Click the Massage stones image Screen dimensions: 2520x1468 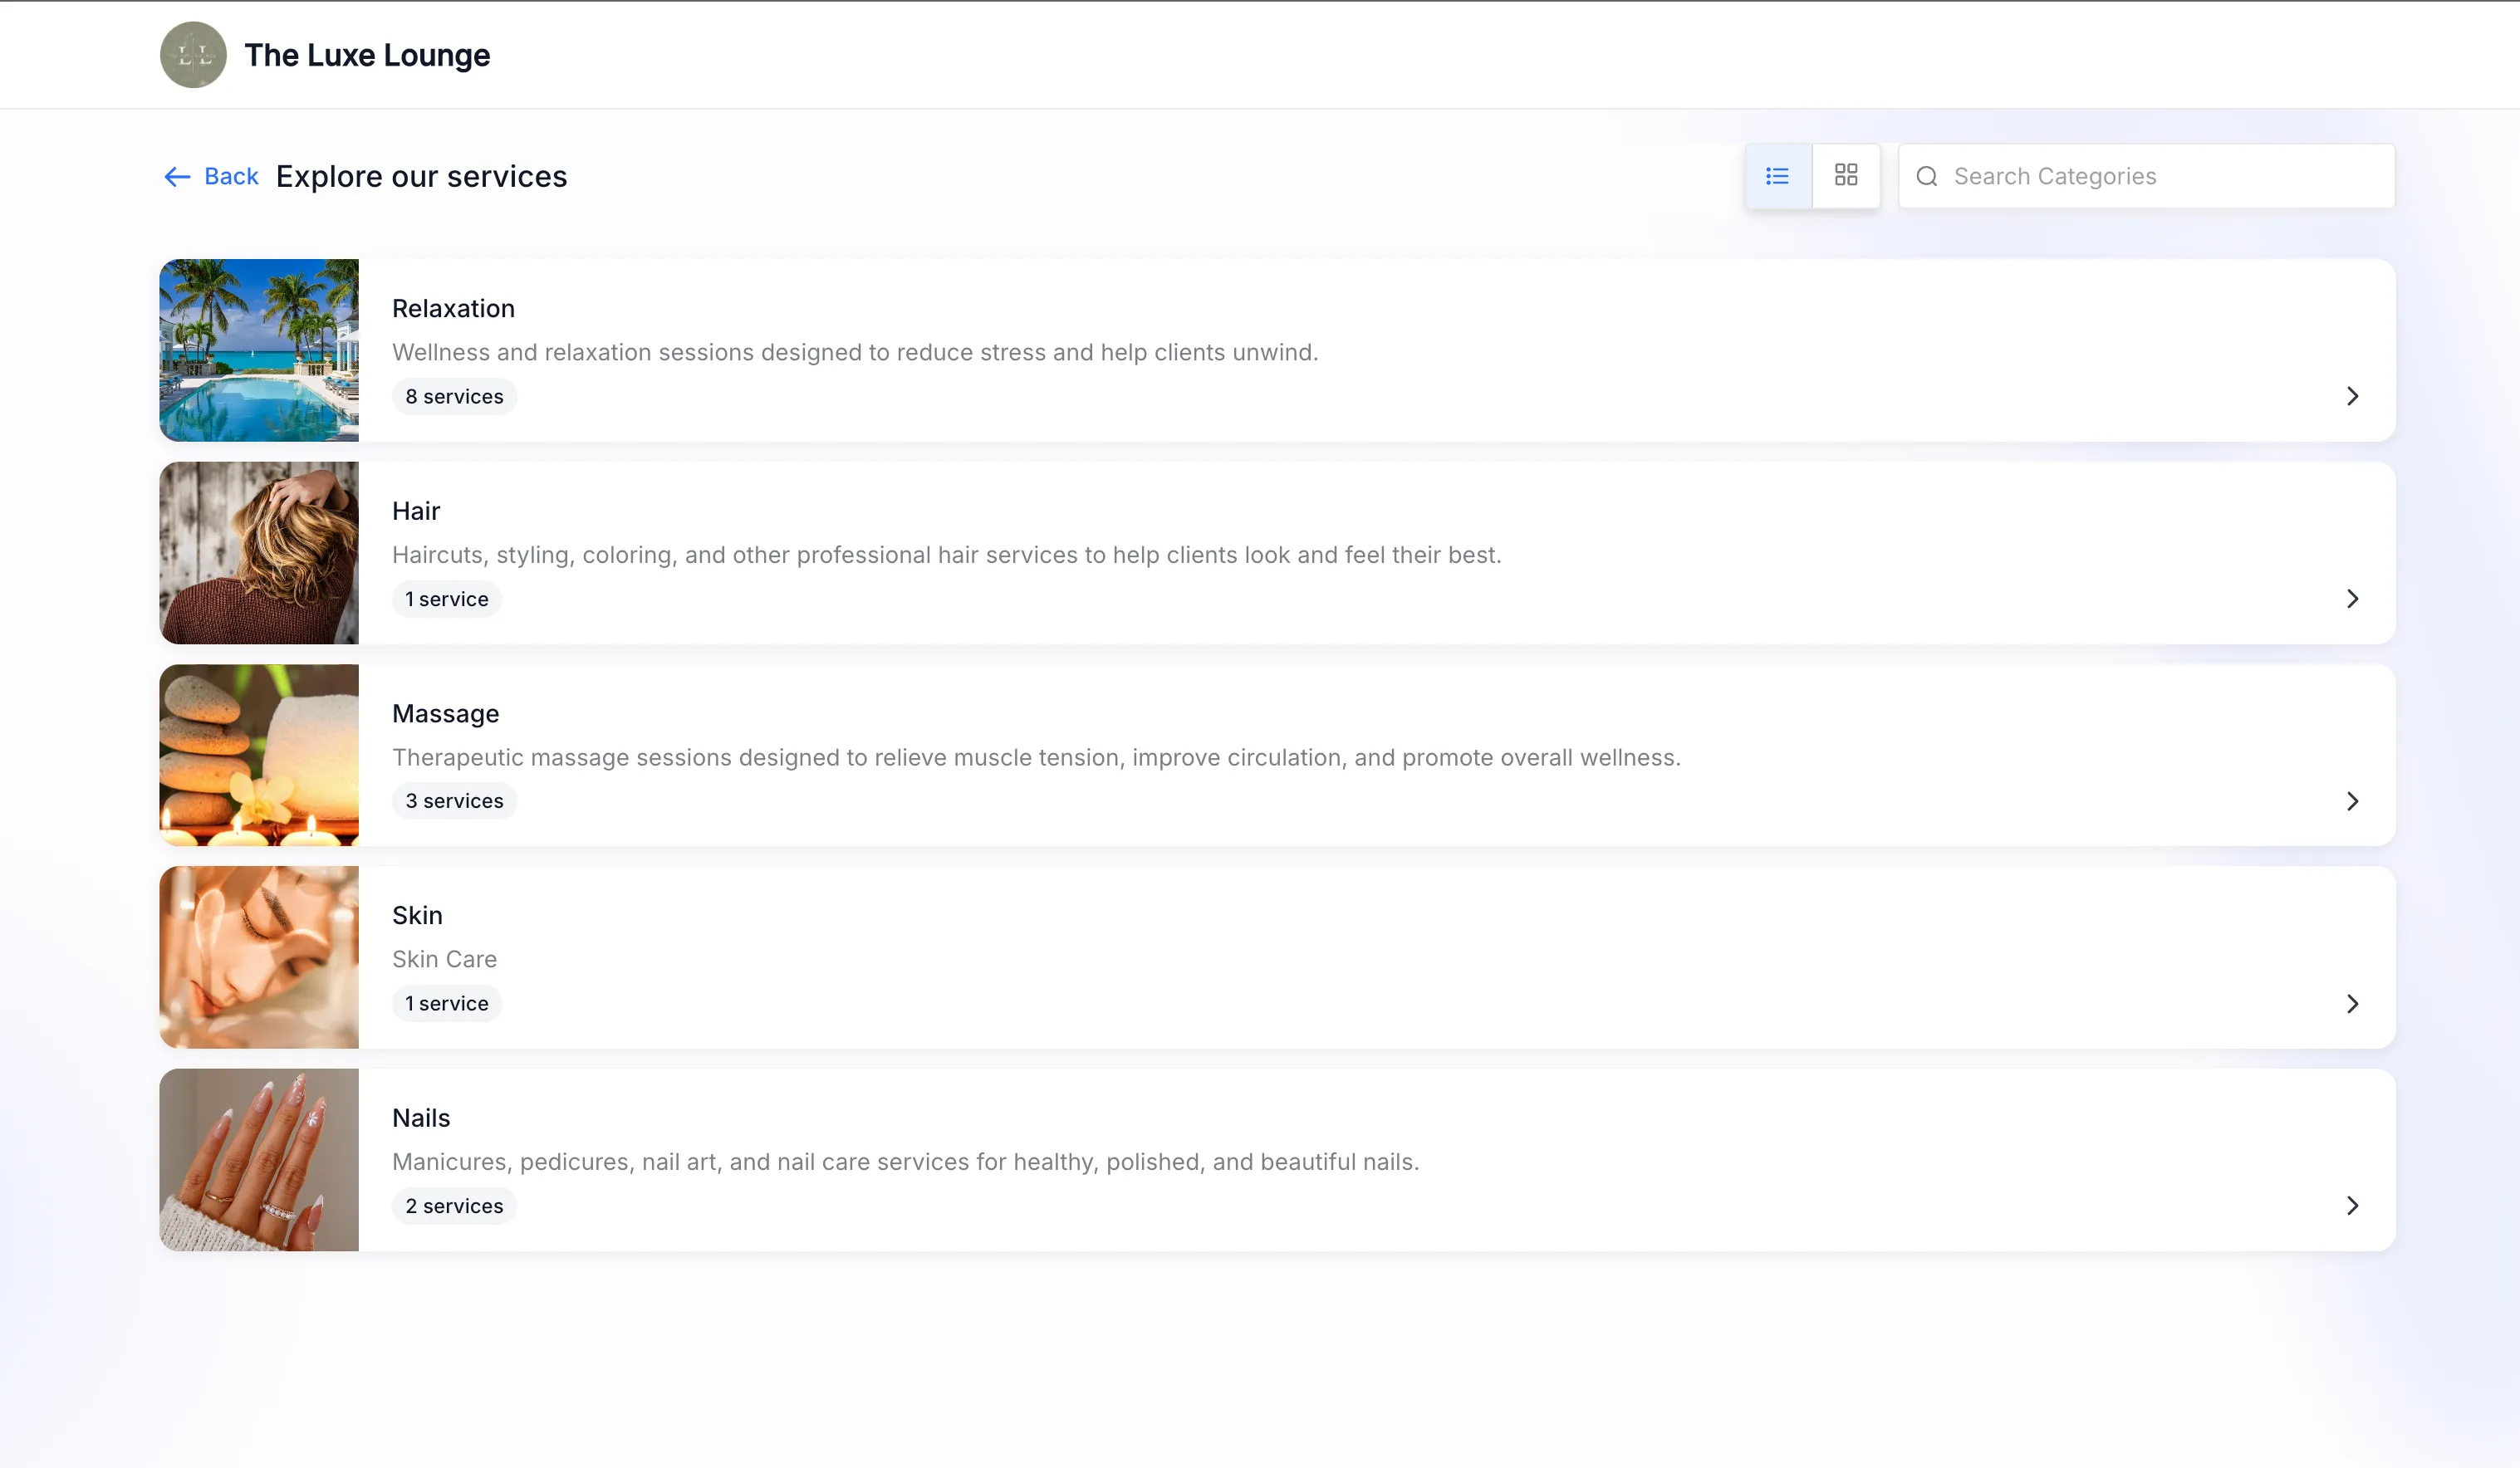(x=259, y=755)
